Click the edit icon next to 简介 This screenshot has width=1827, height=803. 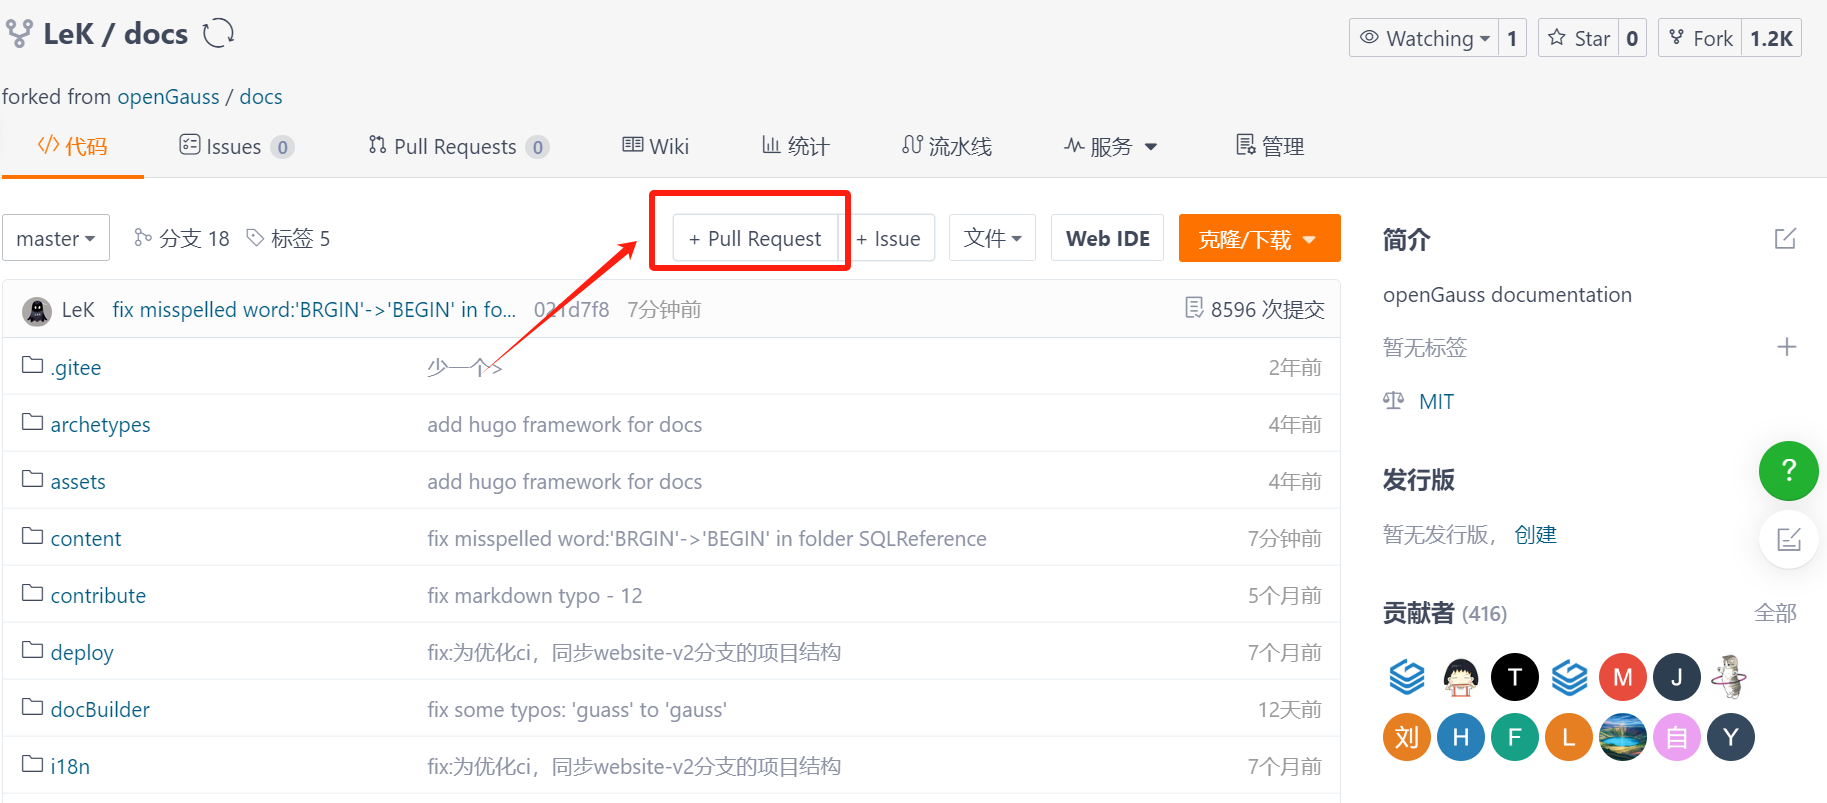tap(1785, 239)
